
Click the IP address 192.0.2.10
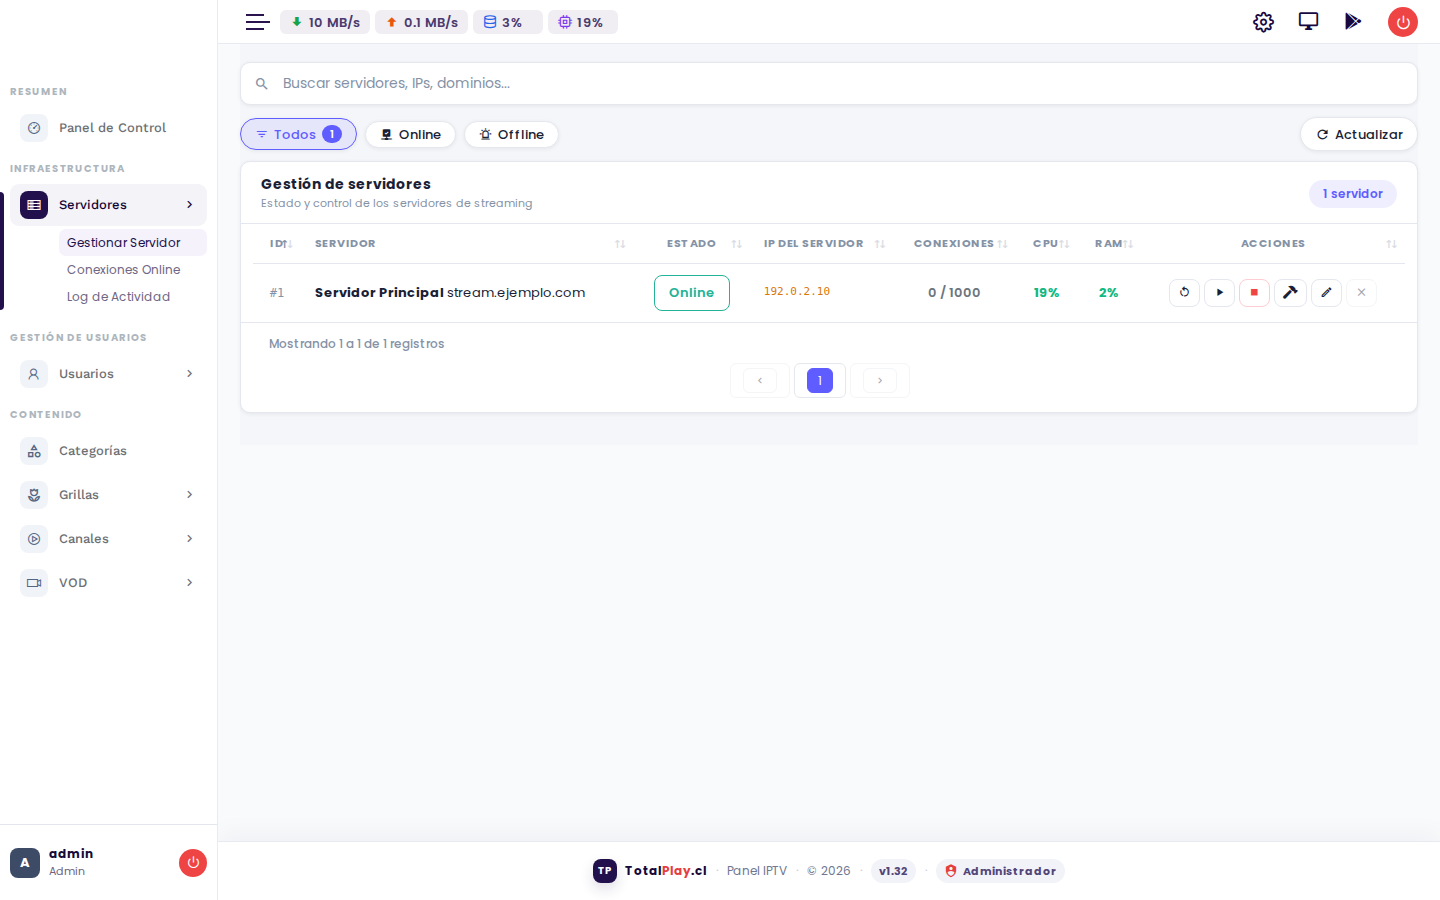[797, 292]
